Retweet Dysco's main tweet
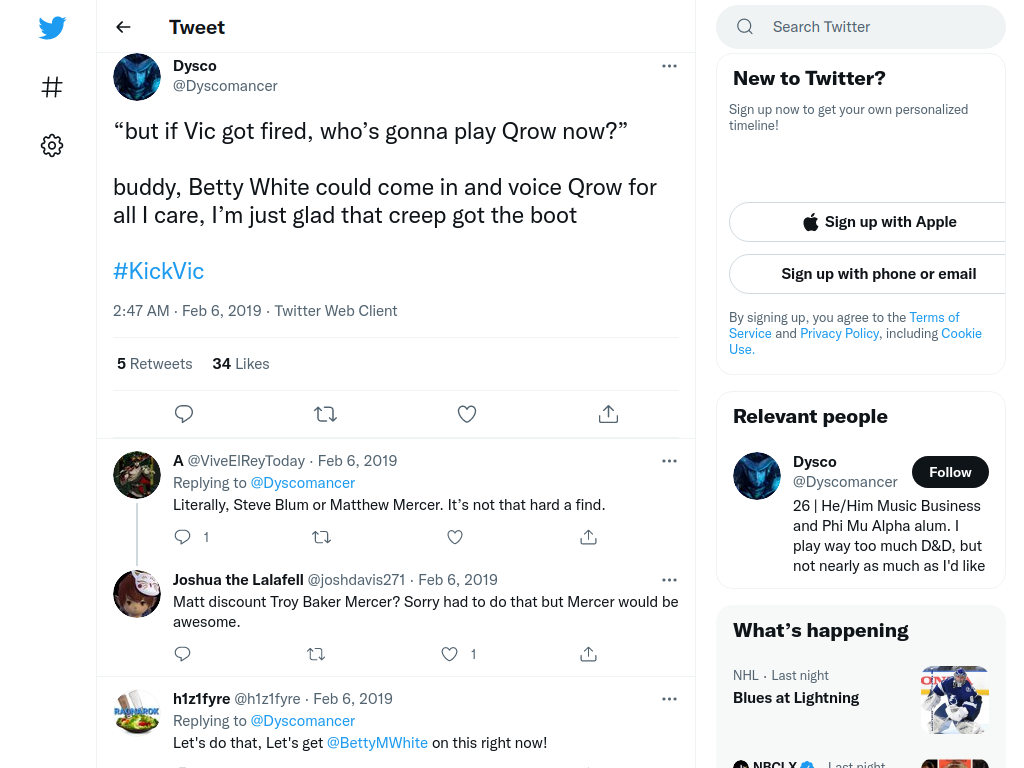Screen dimensions: 1024x768 325,414
